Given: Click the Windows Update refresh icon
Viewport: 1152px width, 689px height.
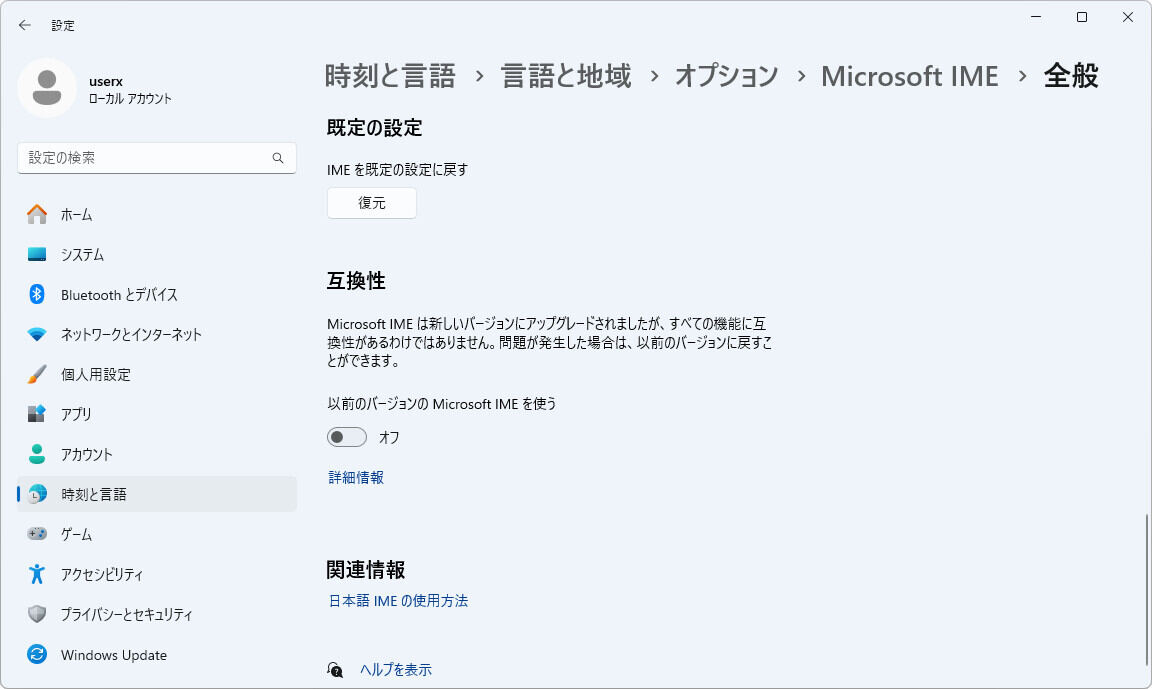Looking at the screenshot, I should [x=37, y=654].
